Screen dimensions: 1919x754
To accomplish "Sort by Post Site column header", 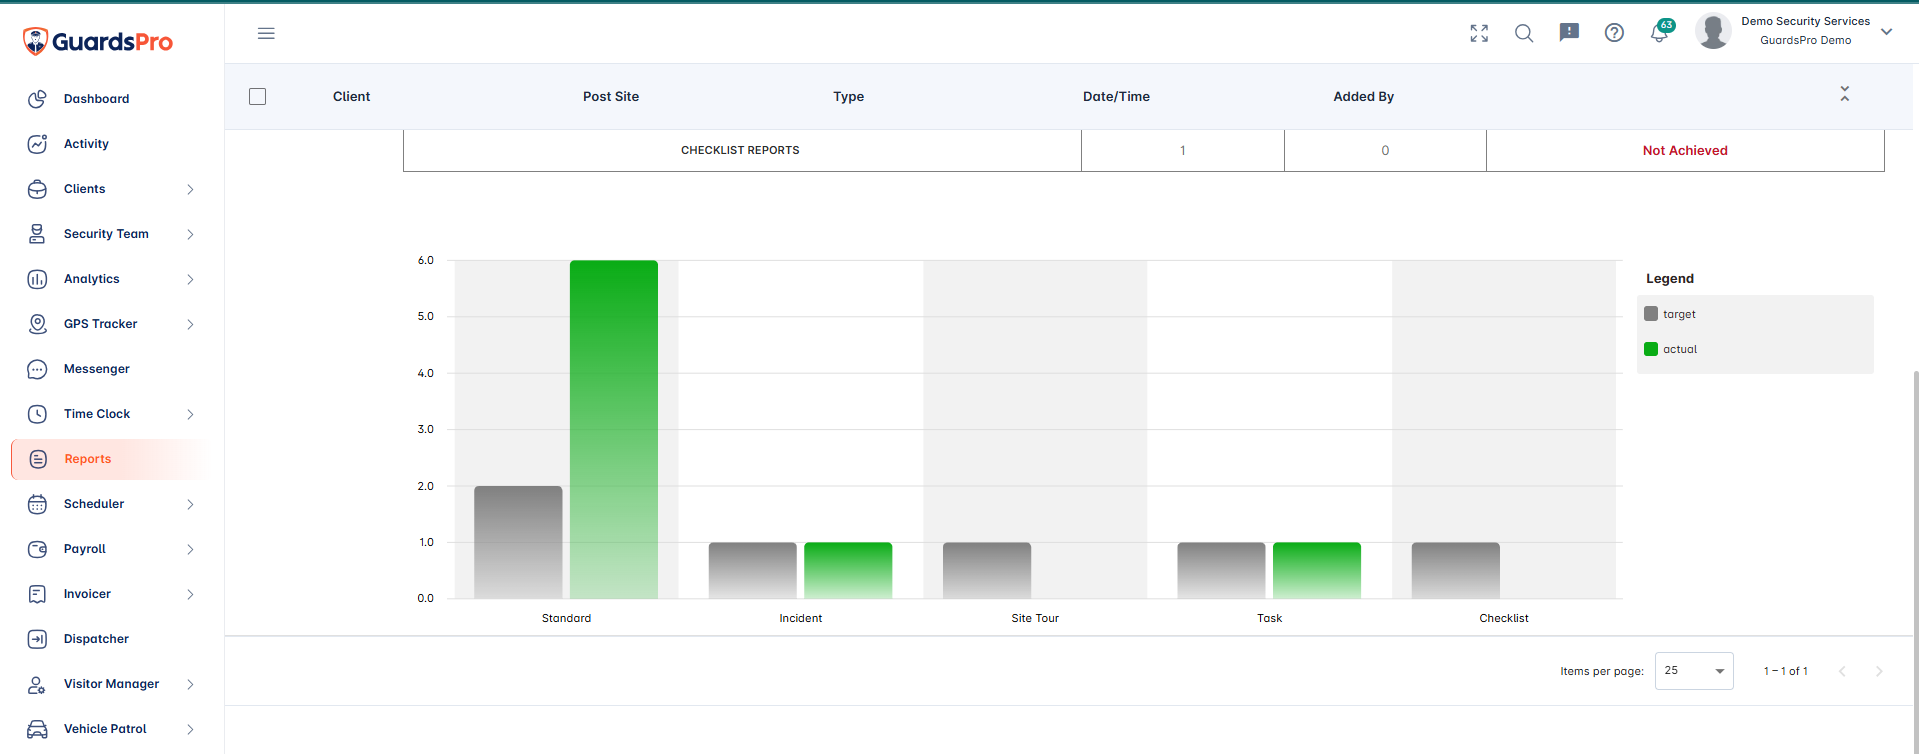I will pos(611,96).
